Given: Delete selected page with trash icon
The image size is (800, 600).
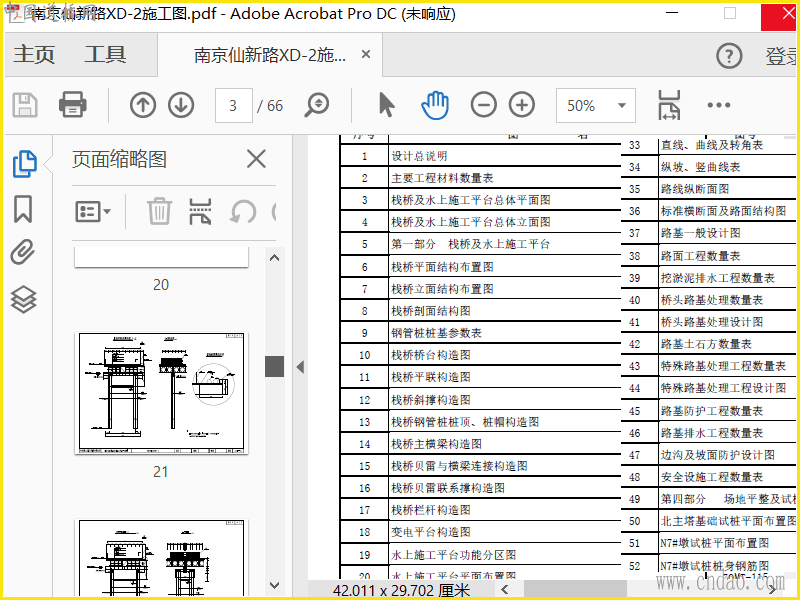Looking at the screenshot, I should click(x=159, y=211).
